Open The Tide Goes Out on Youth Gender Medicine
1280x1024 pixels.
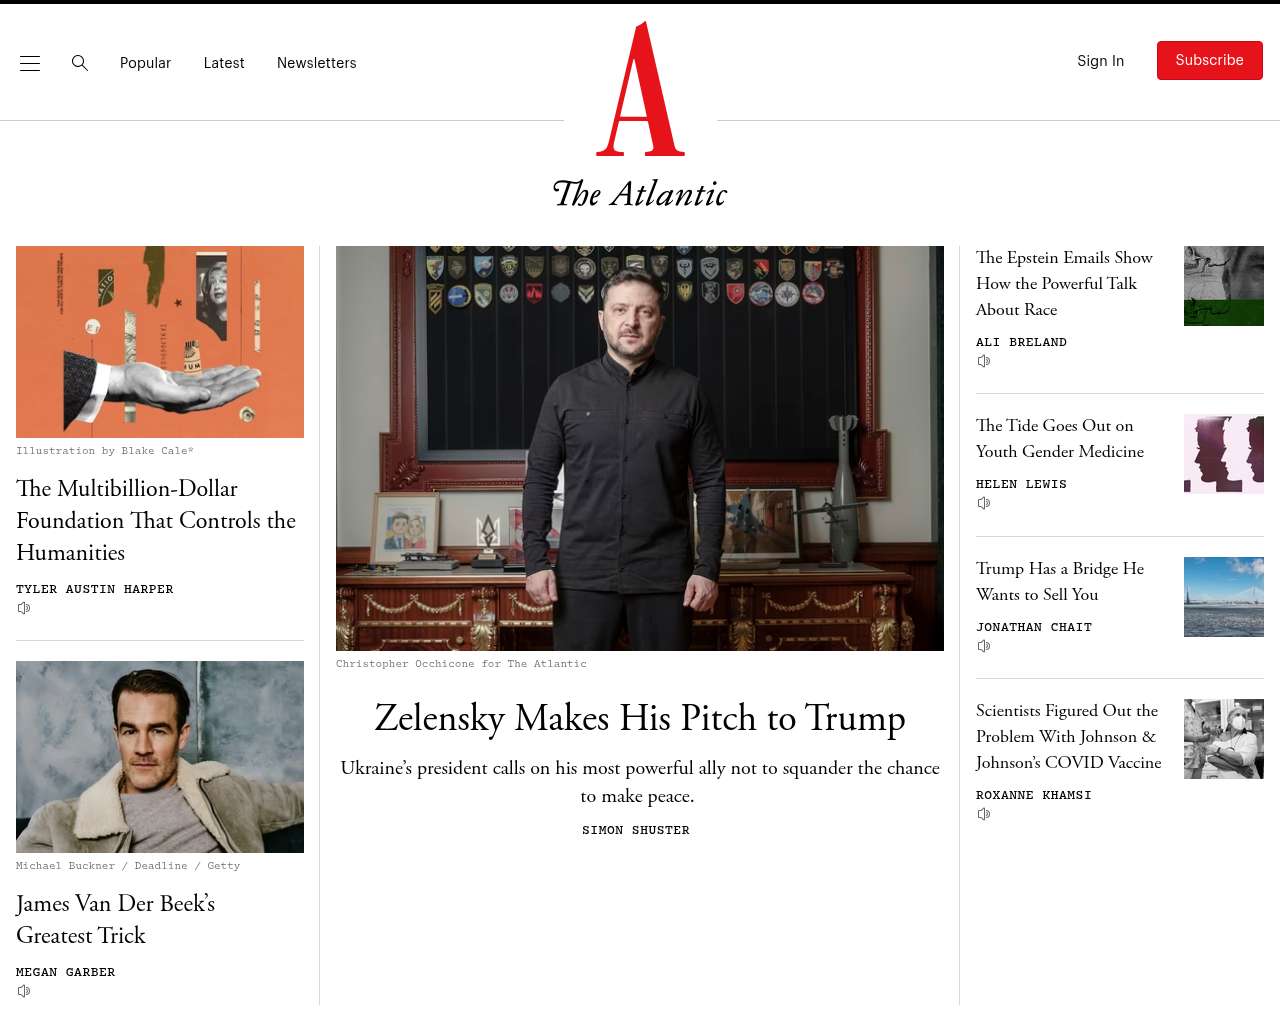(1060, 438)
